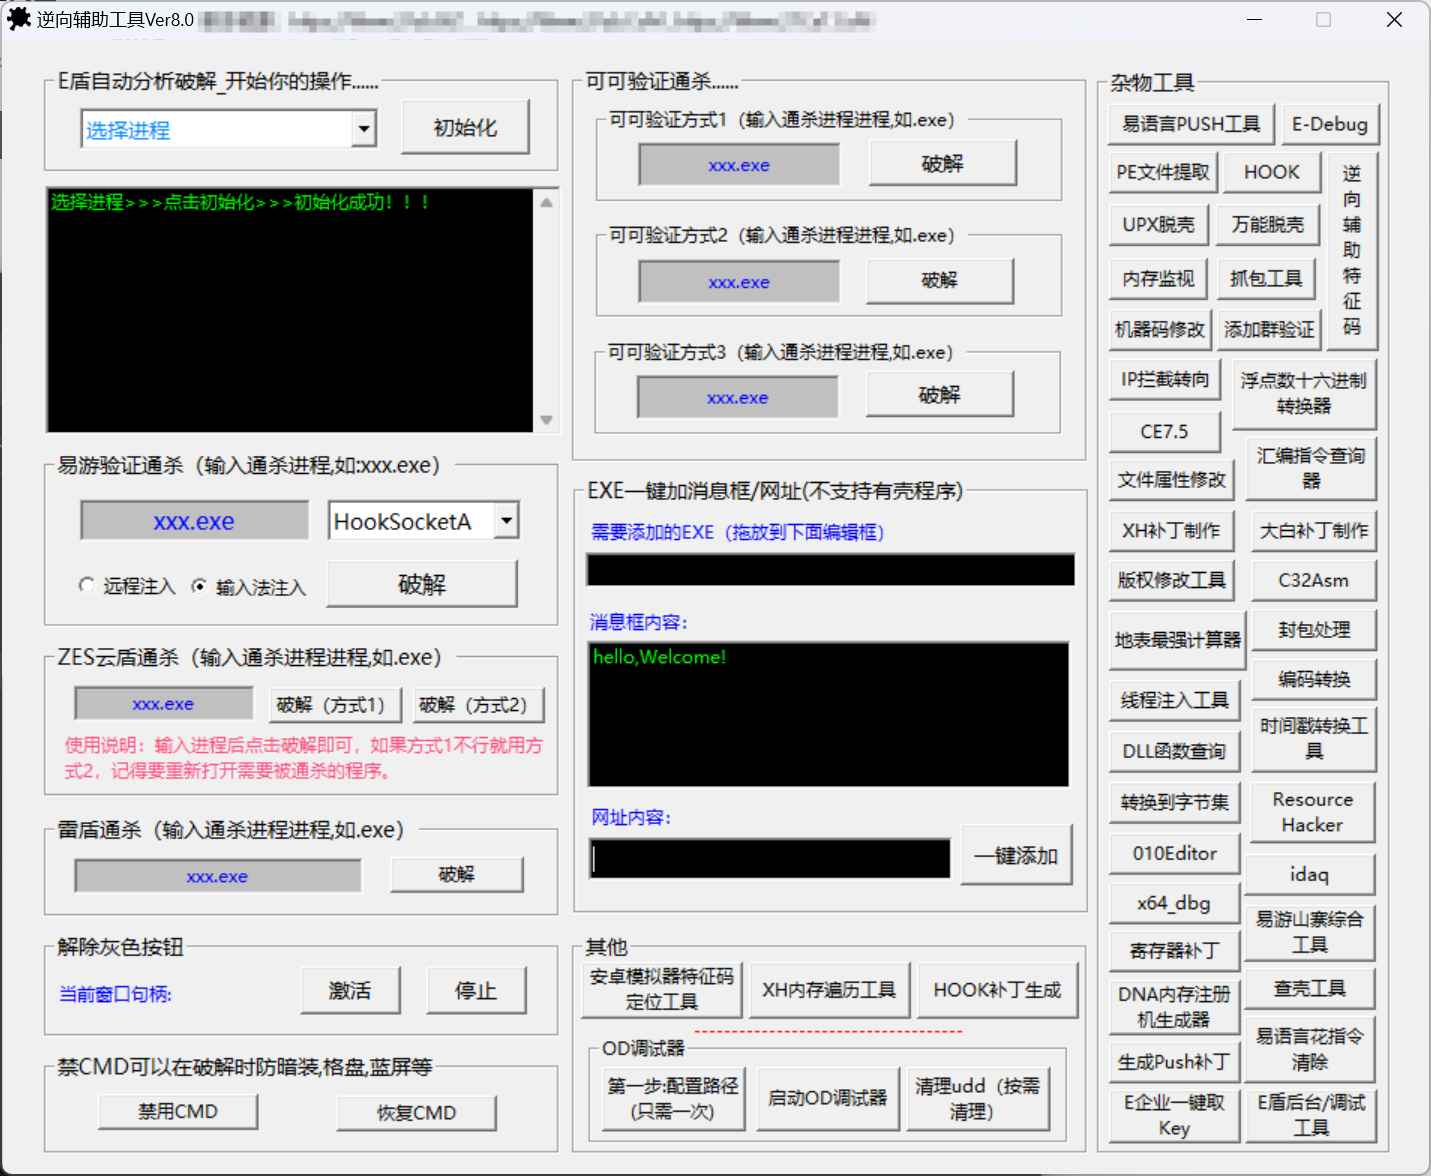Select the 远程注入 radio option
Image resolution: width=1431 pixels, height=1176 pixels.
[x=87, y=585]
